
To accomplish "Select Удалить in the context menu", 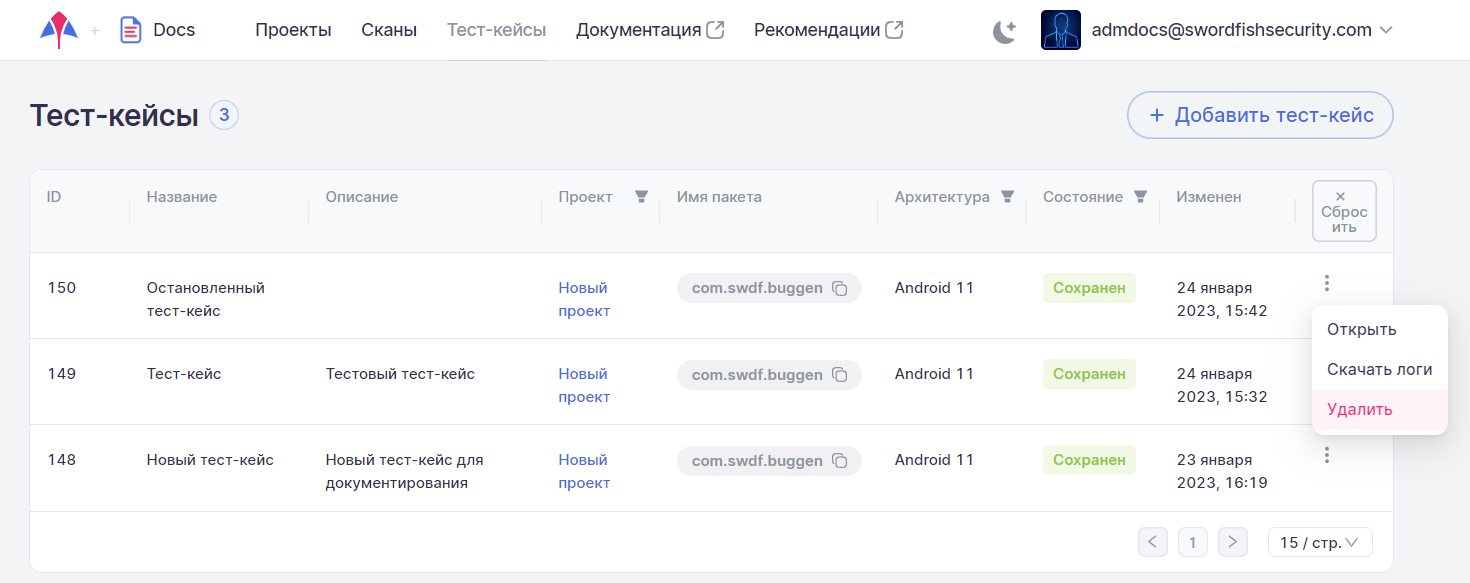I will click(x=1359, y=409).
